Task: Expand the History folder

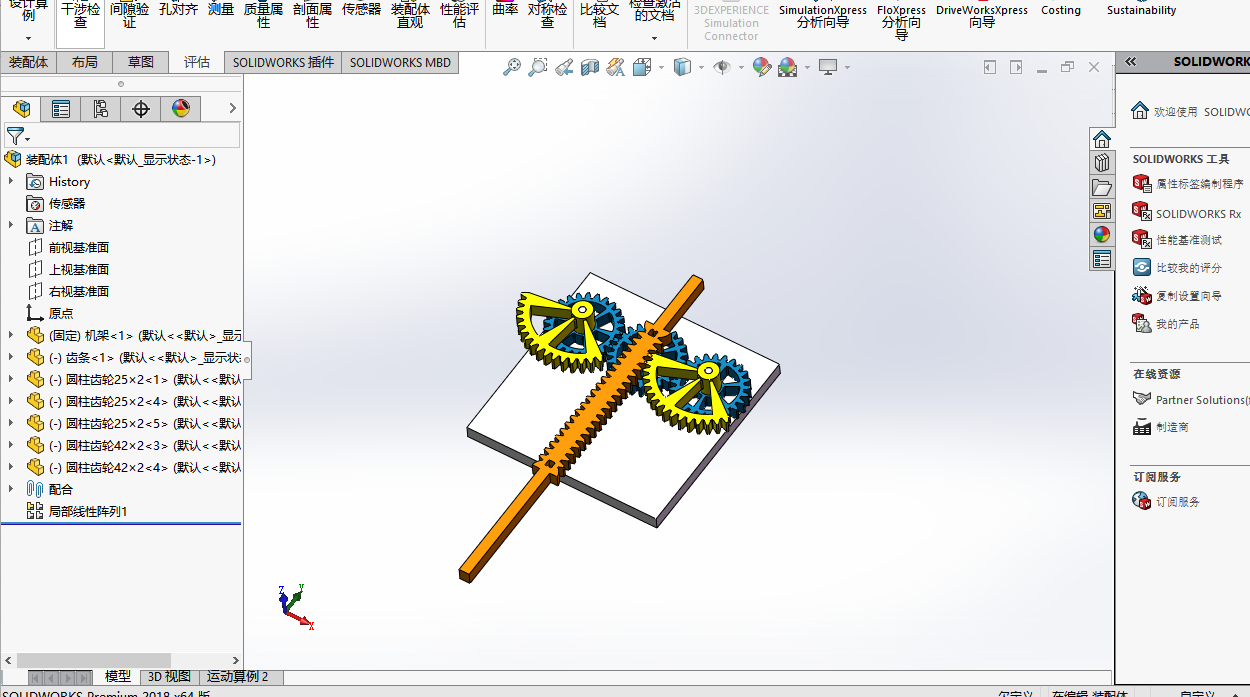Action: (x=11, y=181)
